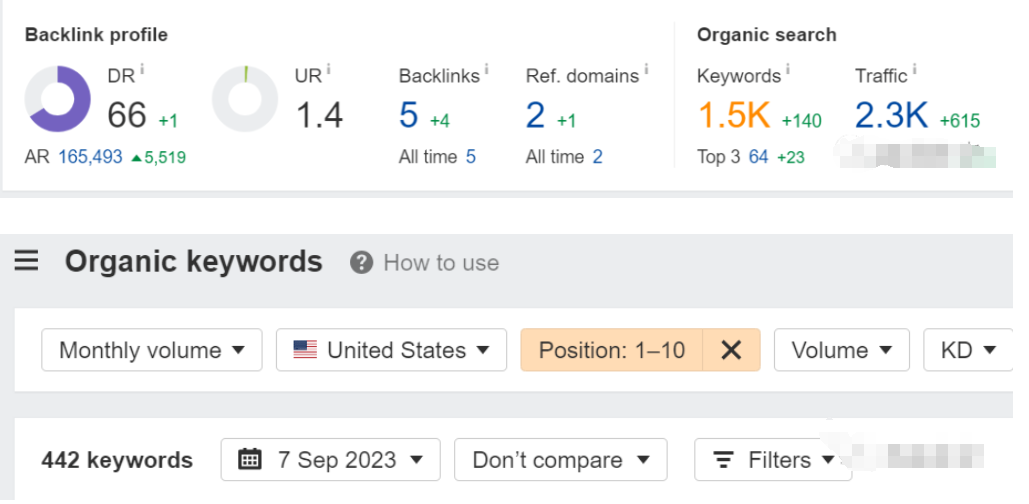Open the Don't compare dropdown

tap(560, 459)
